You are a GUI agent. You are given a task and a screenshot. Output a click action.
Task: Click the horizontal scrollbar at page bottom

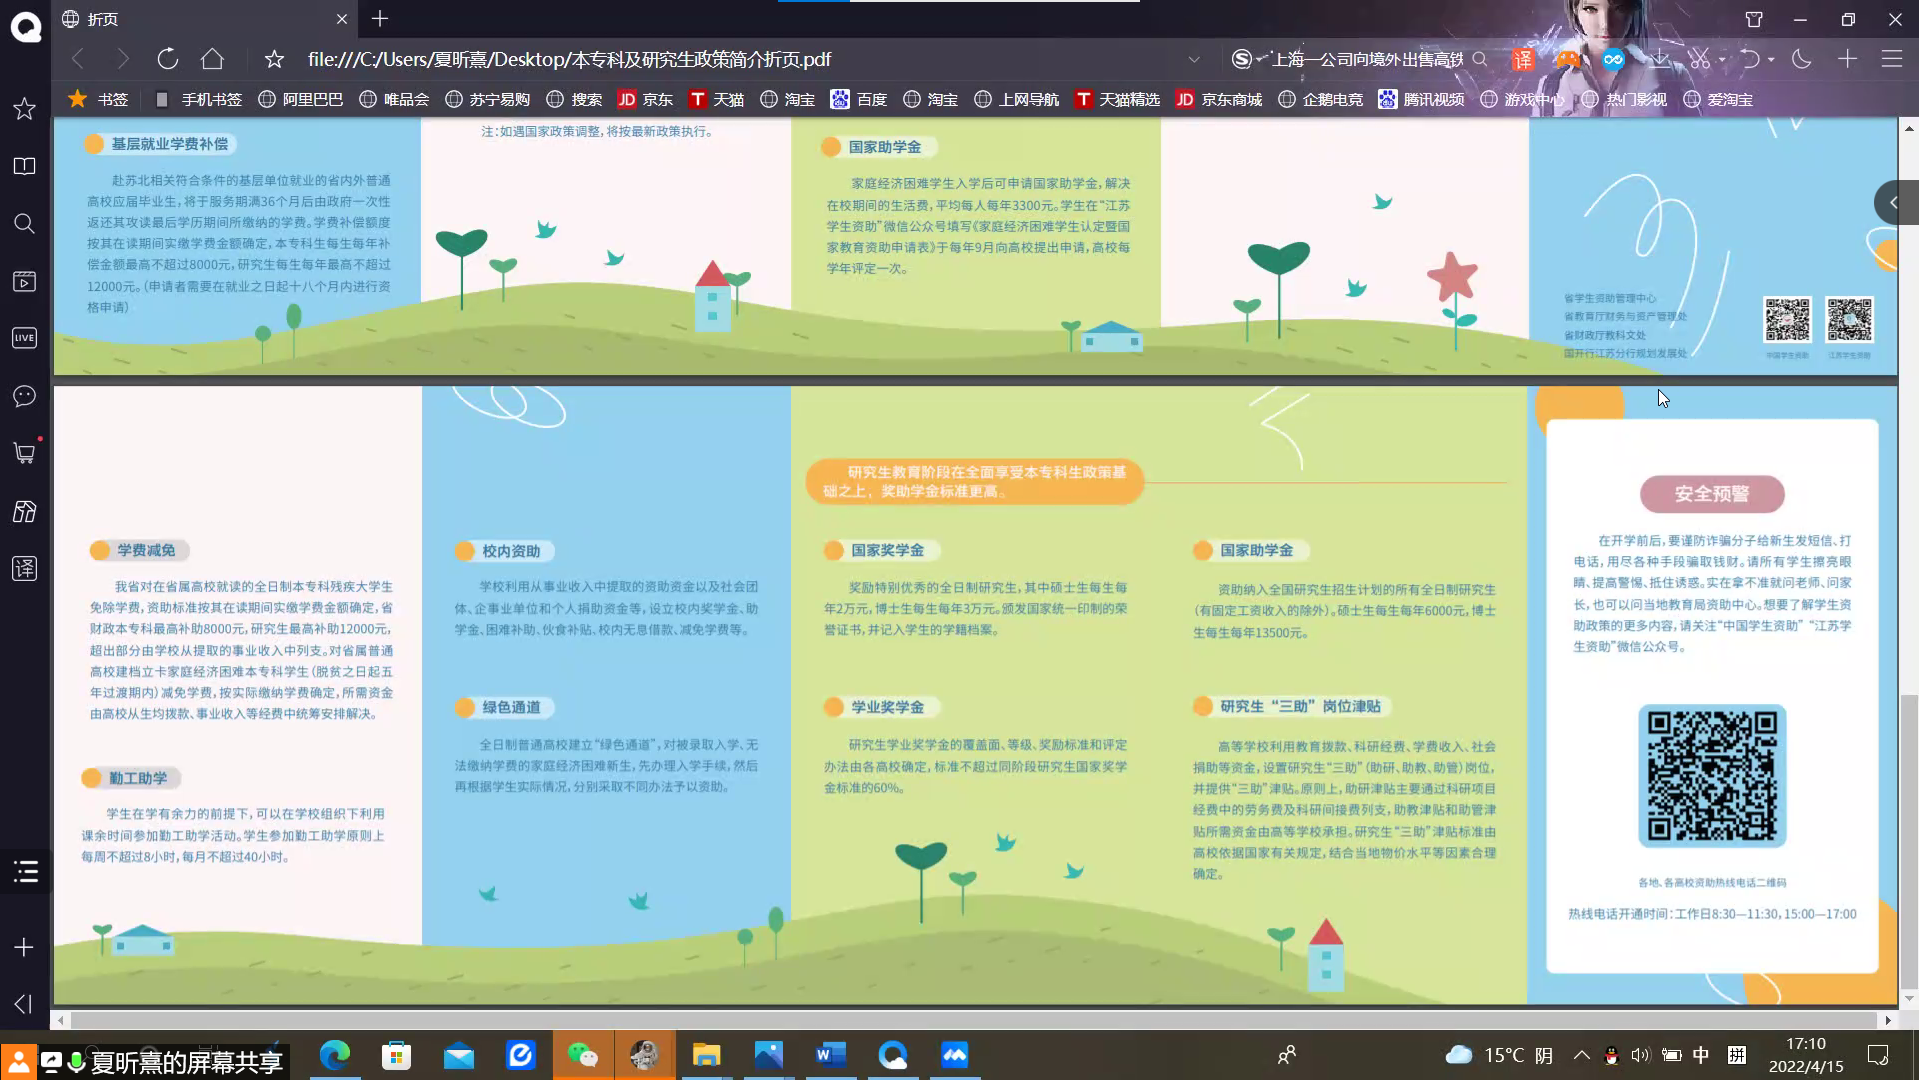(970, 1020)
